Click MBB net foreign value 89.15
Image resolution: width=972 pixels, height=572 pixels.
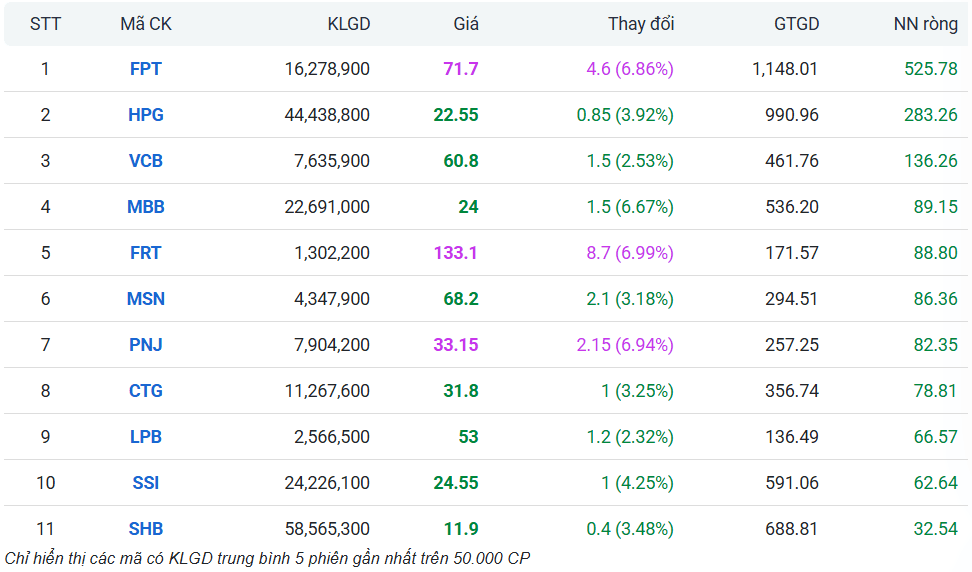click(x=935, y=206)
